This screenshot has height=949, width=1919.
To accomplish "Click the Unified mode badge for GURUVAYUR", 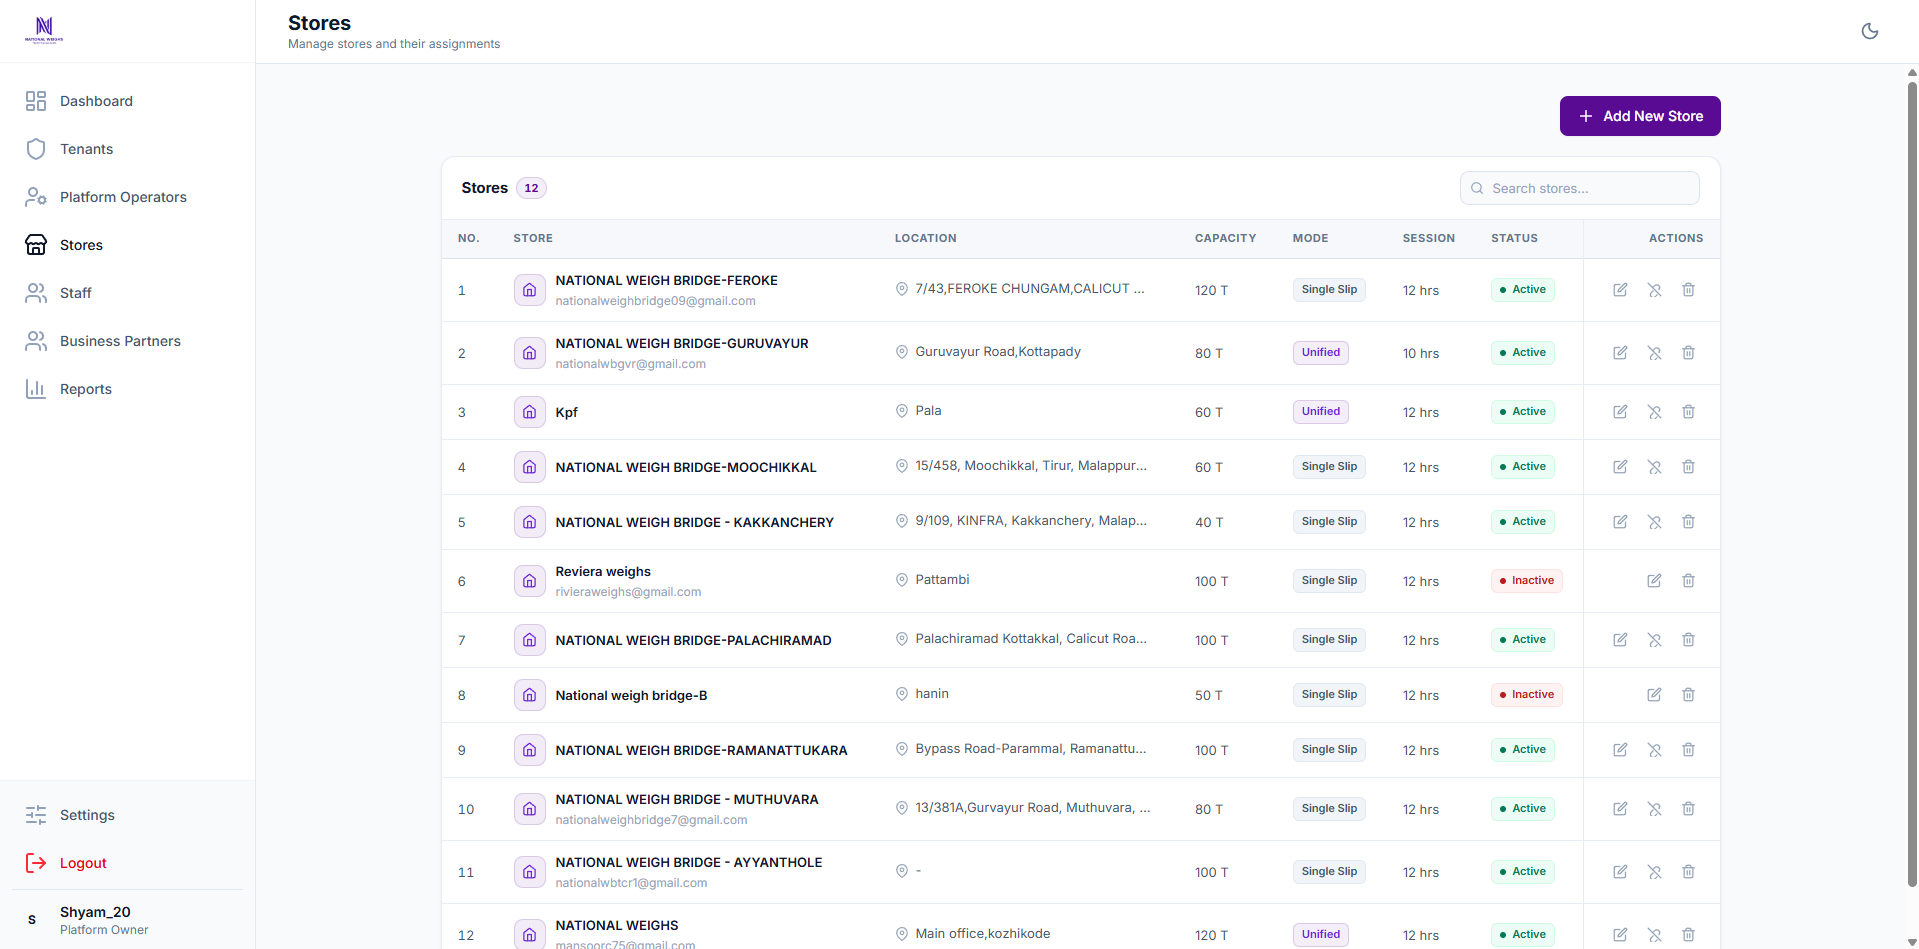I will point(1320,353).
